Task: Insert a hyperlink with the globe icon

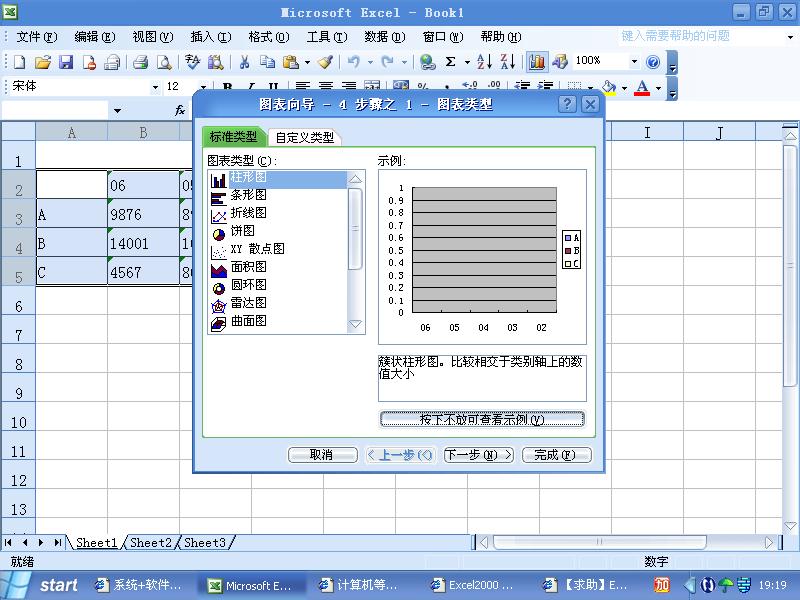Action: click(427, 62)
